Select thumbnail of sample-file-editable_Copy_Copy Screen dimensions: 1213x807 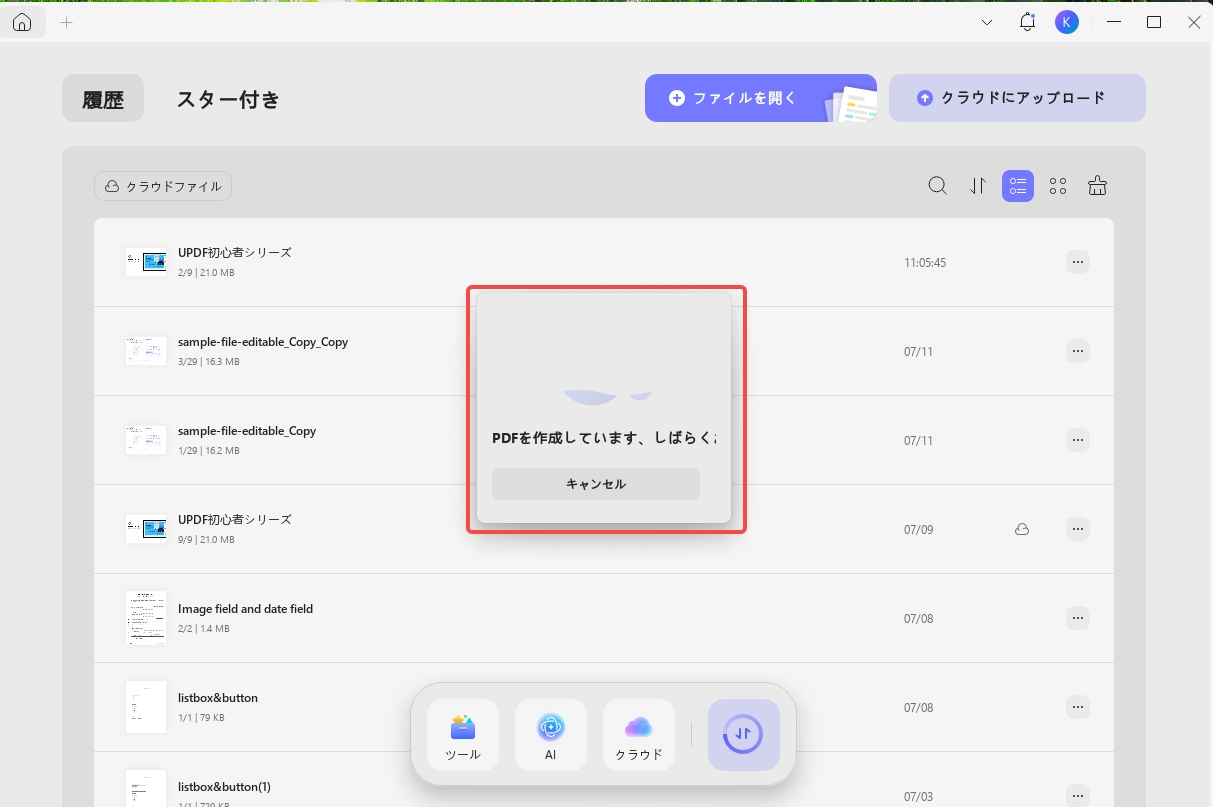pyautogui.click(x=146, y=351)
